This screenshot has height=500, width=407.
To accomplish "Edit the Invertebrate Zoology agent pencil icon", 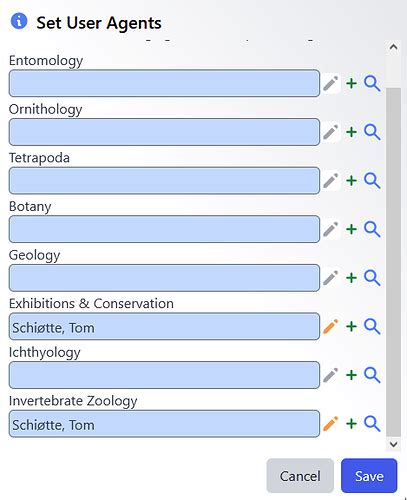I will [331, 424].
